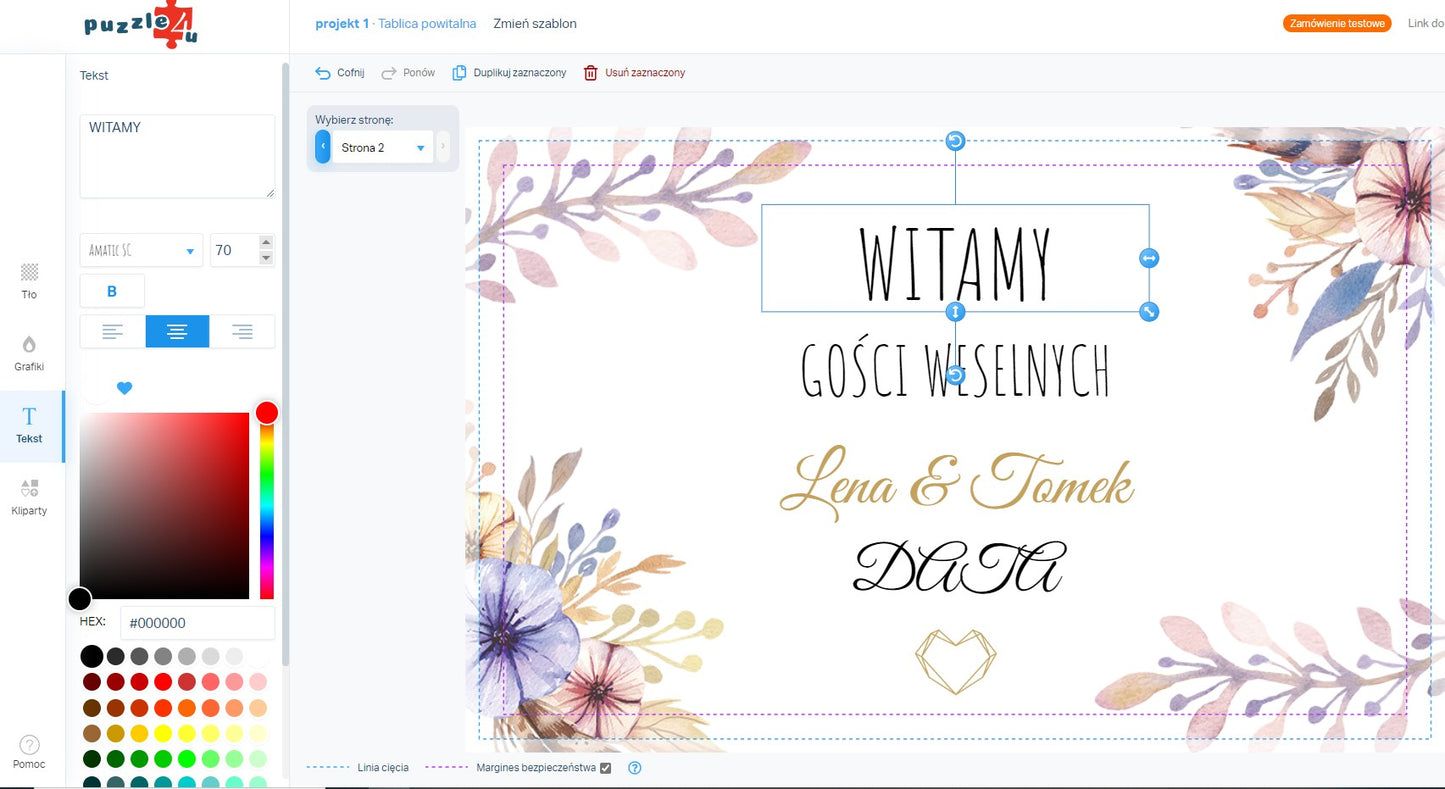Click the Duplikuj zaznaczony icon
The image size is (1445, 789).
[x=459, y=73]
